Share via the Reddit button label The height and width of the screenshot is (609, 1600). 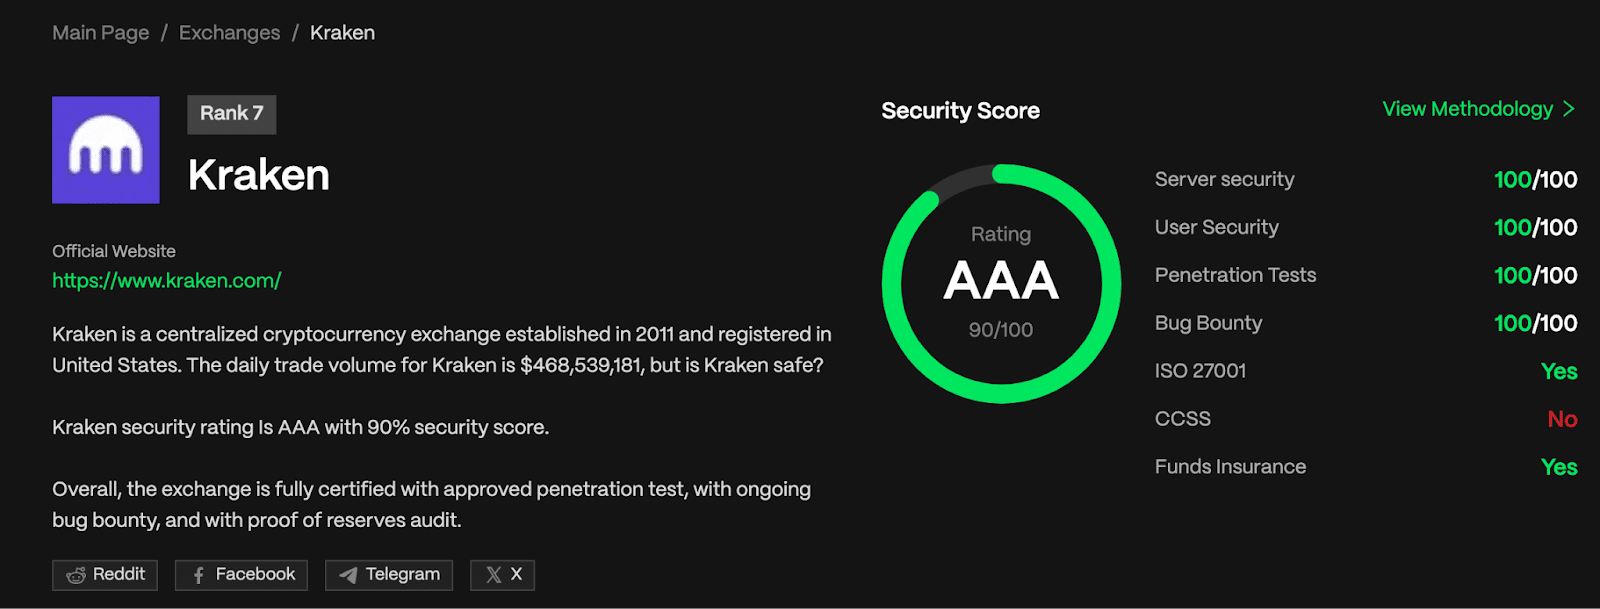pos(119,574)
